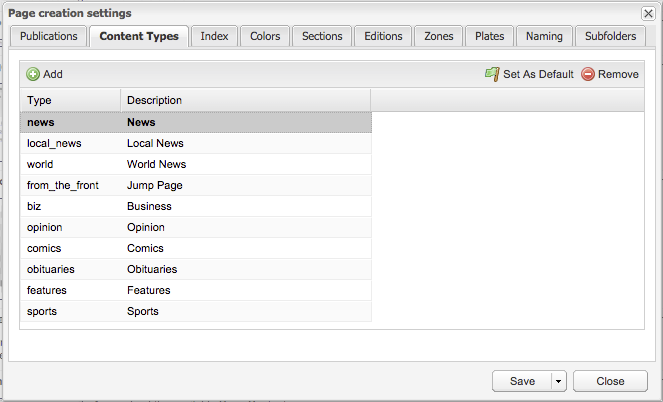
Task: Select the 'obituaries' type cell
Action: coord(71,269)
